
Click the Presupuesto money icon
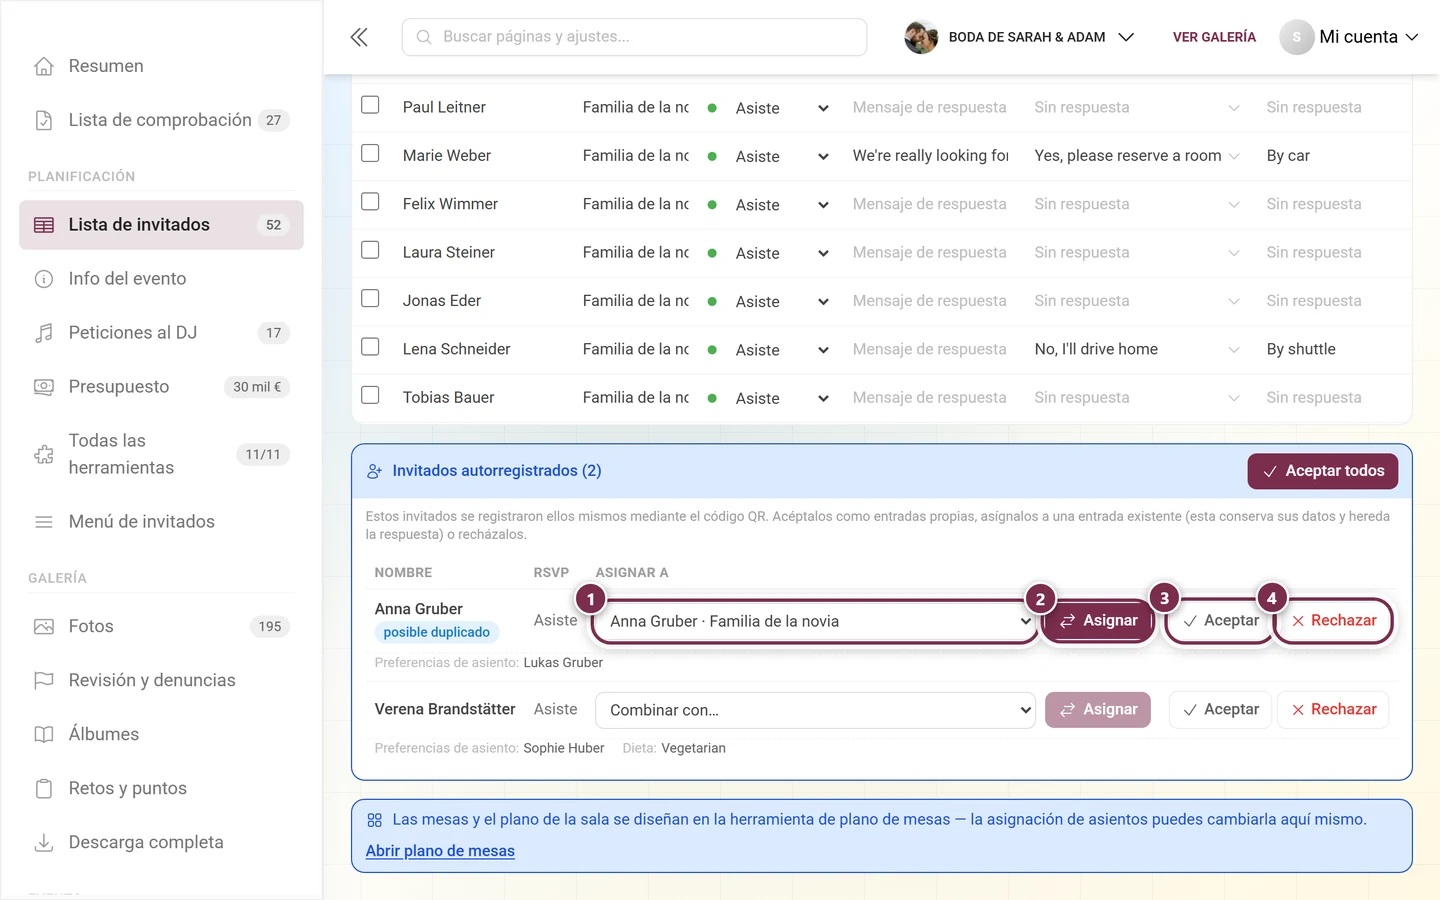[x=44, y=387]
